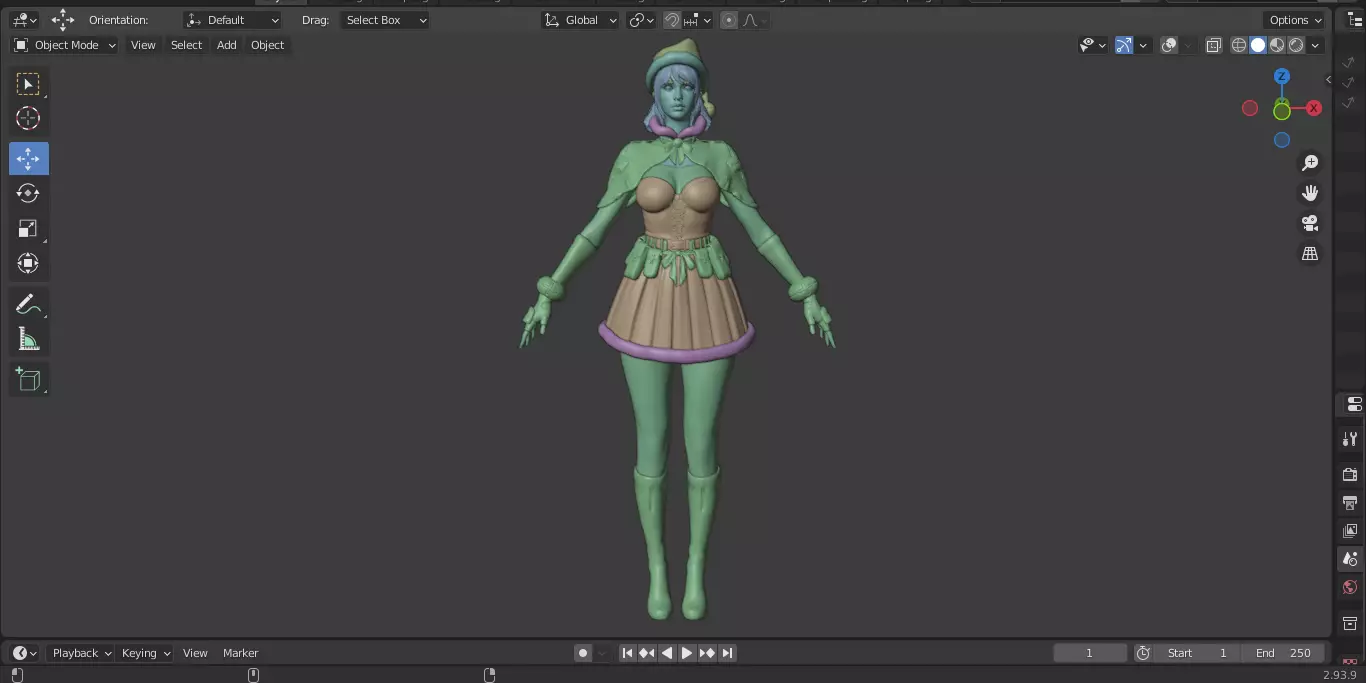Click the blue Z axis gizmo handle
This screenshot has width=1366, height=683.
tap(1282, 76)
